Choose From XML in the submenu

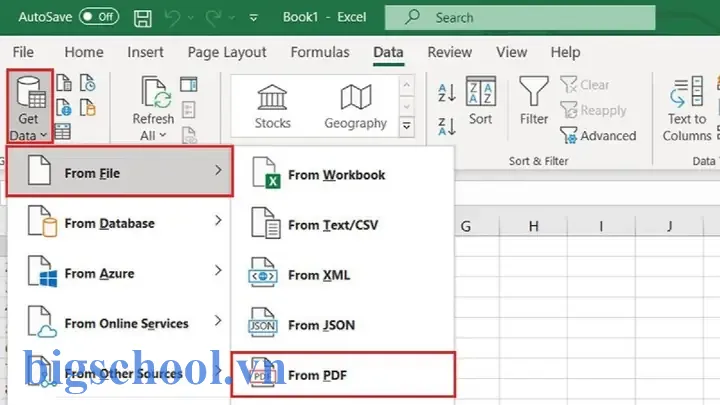point(343,275)
